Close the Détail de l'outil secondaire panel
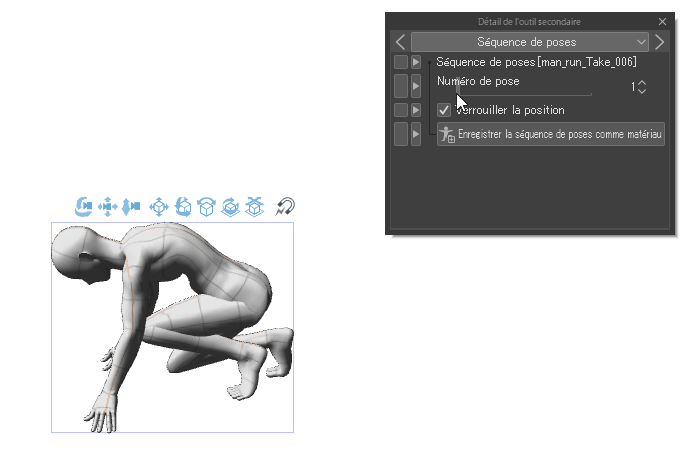 pyautogui.click(x=662, y=21)
